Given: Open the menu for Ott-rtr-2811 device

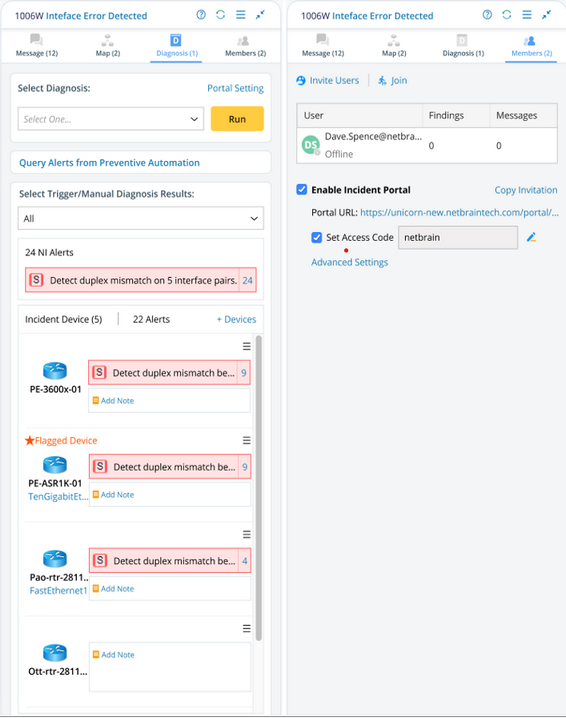Looking at the screenshot, I should pyautogui.click(x=246, y=628).
